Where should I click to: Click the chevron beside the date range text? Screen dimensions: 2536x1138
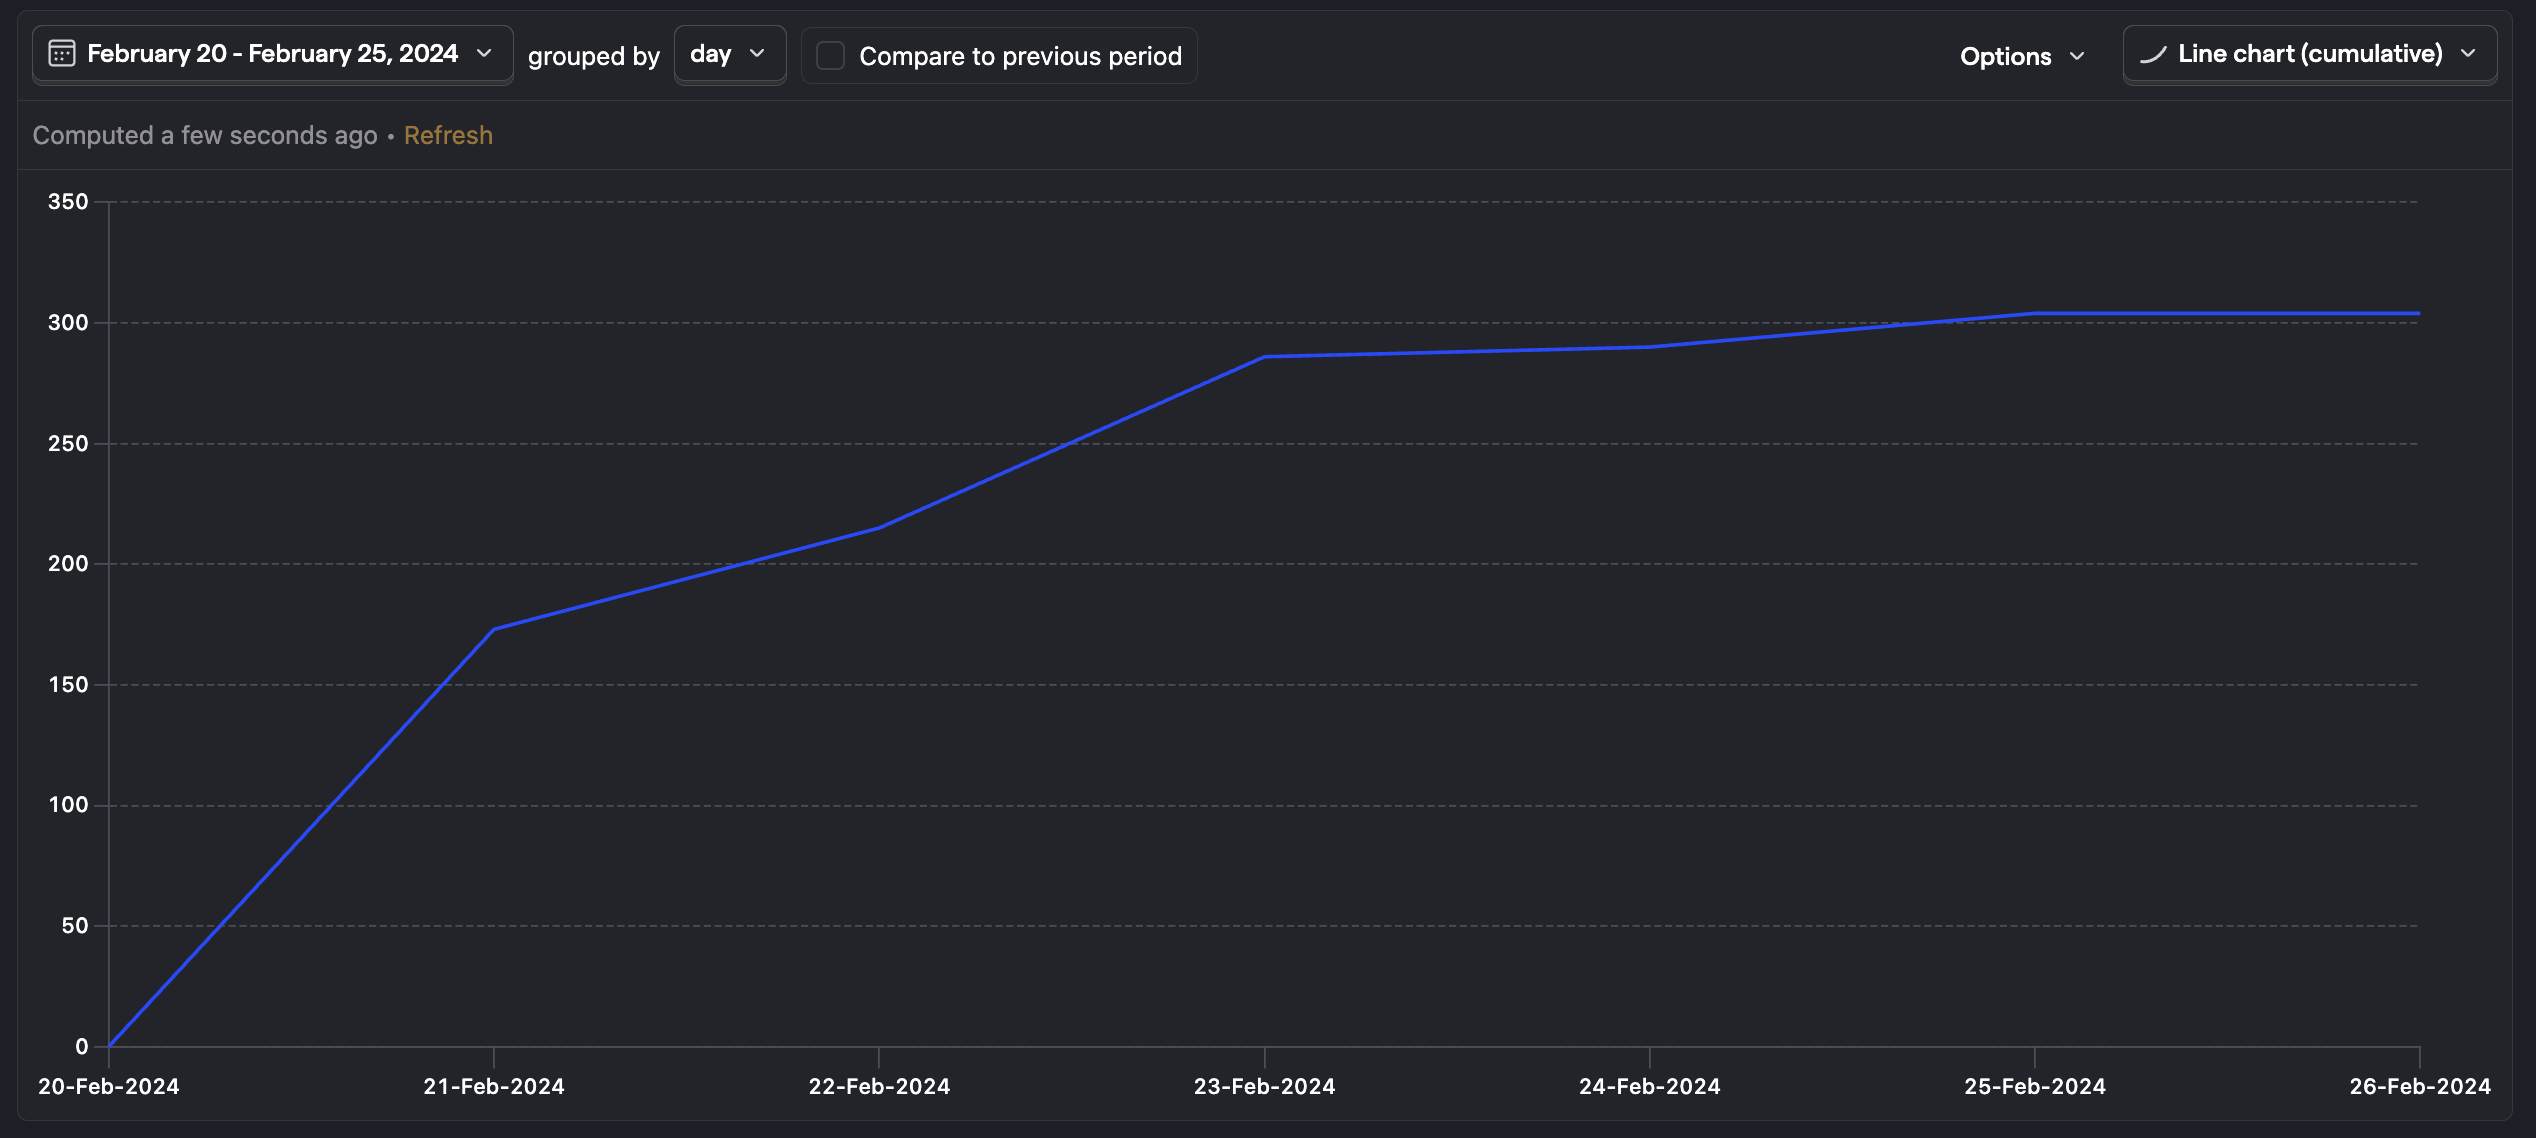pyautogui.click(x=485, y=54)
